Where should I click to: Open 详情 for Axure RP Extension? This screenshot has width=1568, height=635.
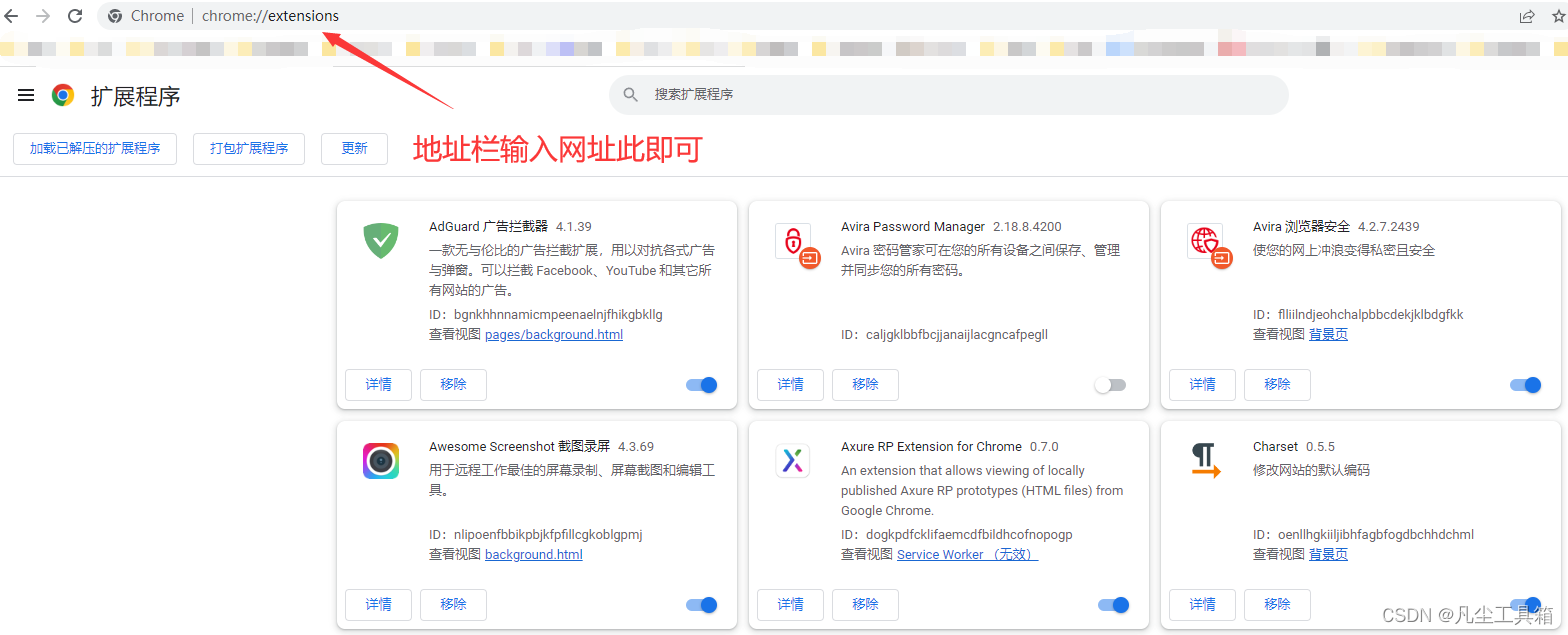790,605
